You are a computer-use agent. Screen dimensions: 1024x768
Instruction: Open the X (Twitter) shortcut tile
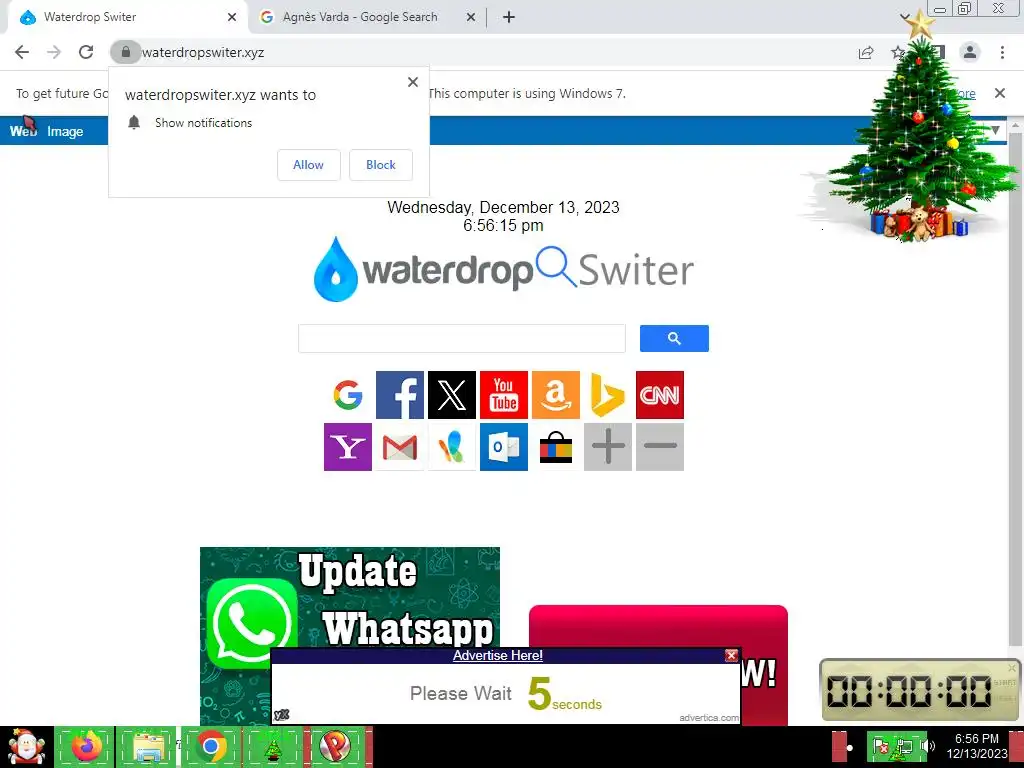click(452, 395)
